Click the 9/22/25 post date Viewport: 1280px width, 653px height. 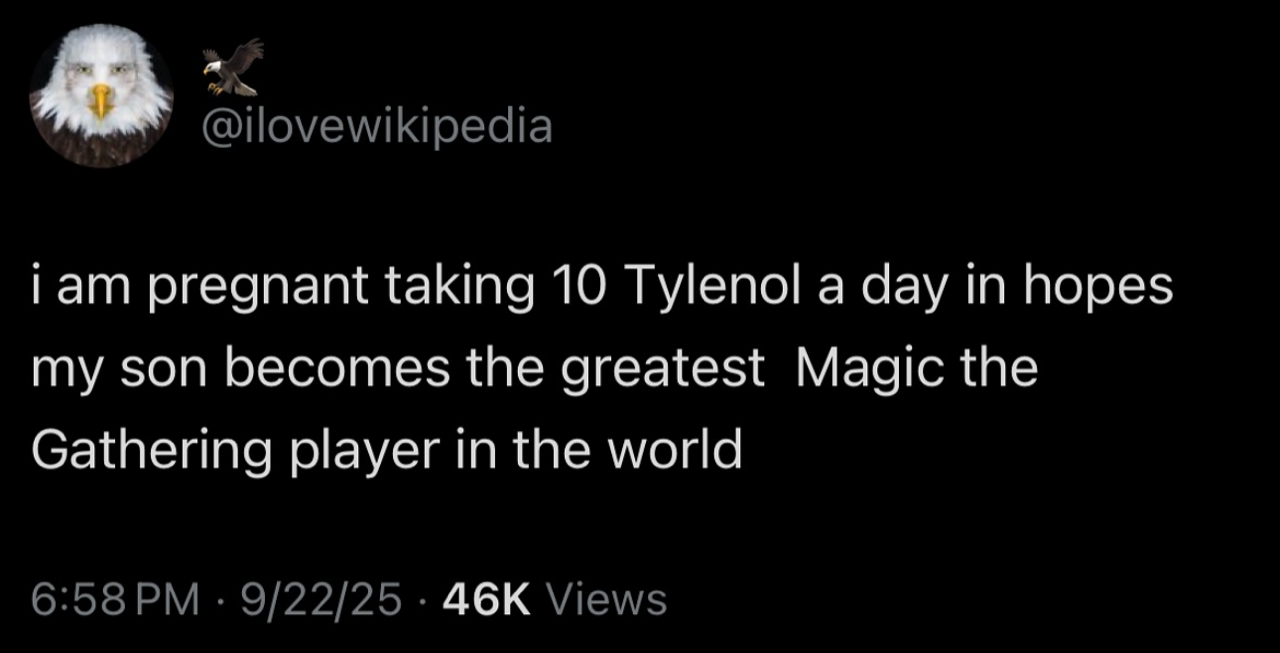[x=314, y=599]
